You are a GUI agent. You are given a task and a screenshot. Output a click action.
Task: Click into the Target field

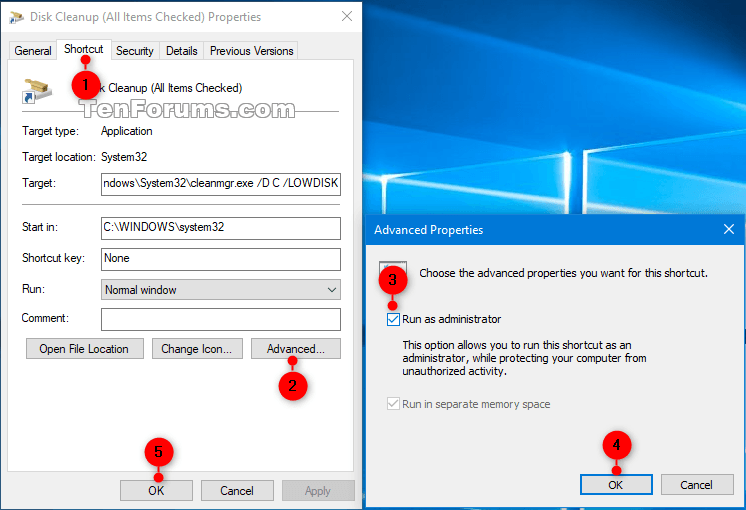221,184
